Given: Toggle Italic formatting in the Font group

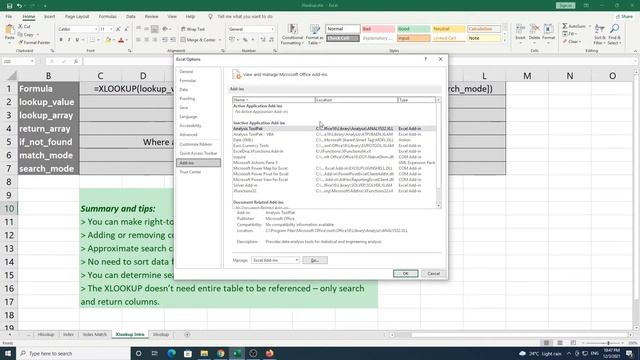Looking at the screenshot, I should 69,40.
